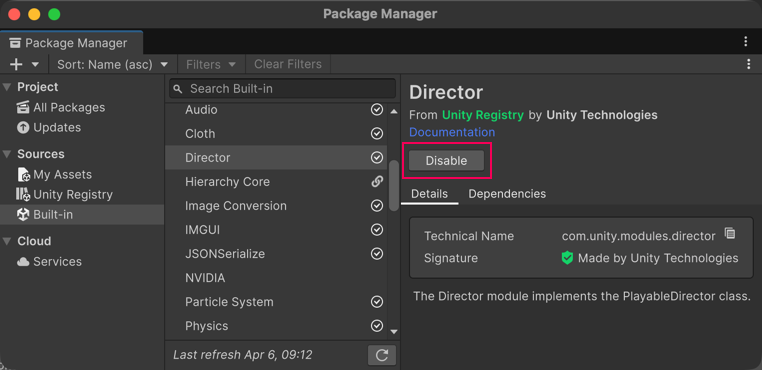This screenshot has width=762, height=370.
Task: Click the enabled checkmark on Cloth row
Action: coord(377,134)
